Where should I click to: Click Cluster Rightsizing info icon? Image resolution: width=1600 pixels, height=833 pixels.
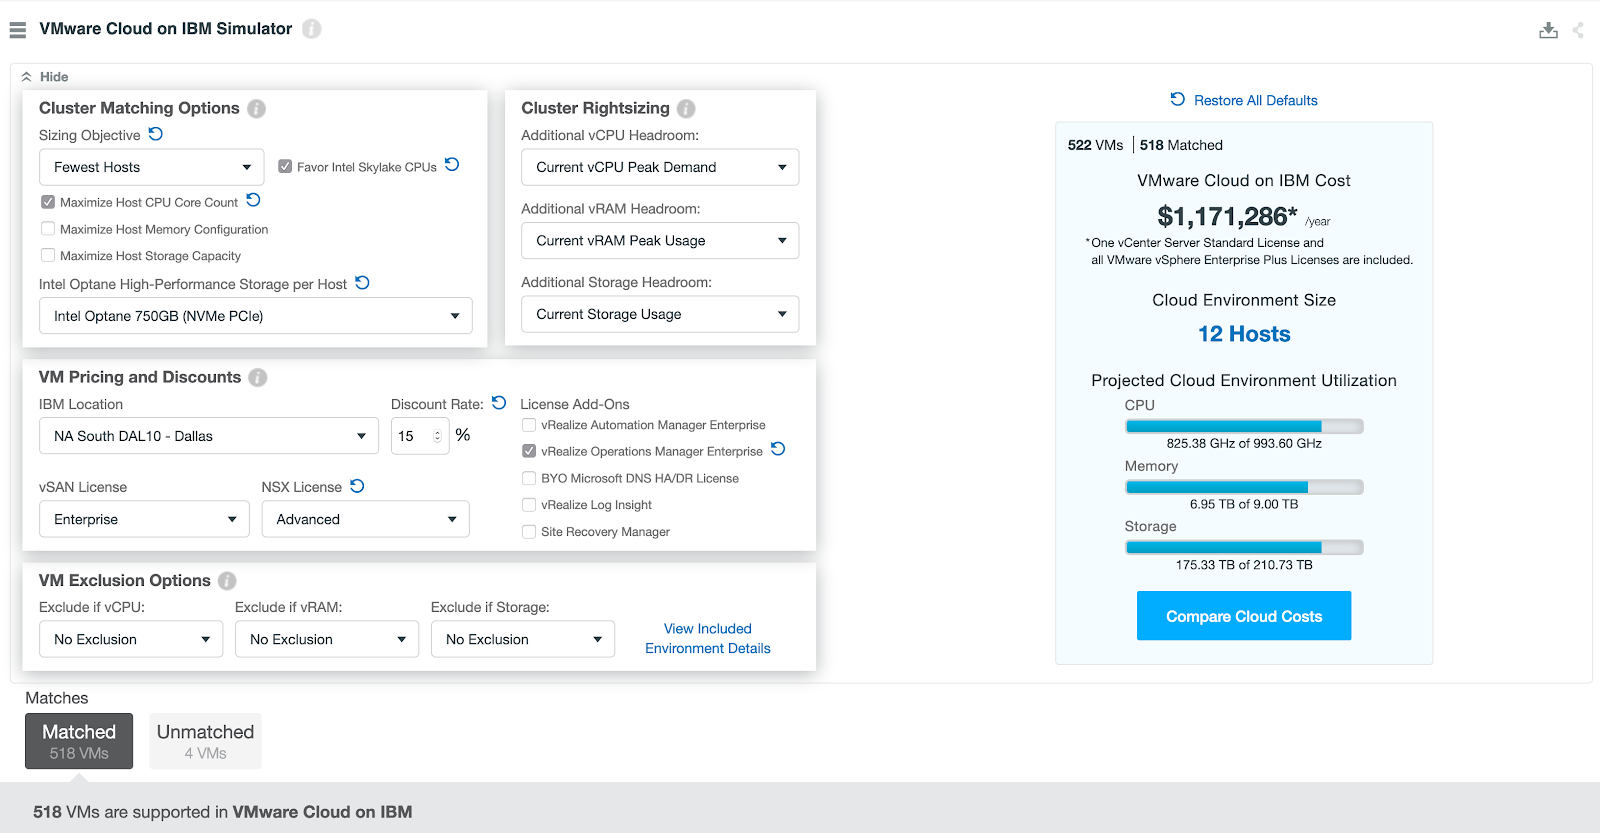[686, 108]
